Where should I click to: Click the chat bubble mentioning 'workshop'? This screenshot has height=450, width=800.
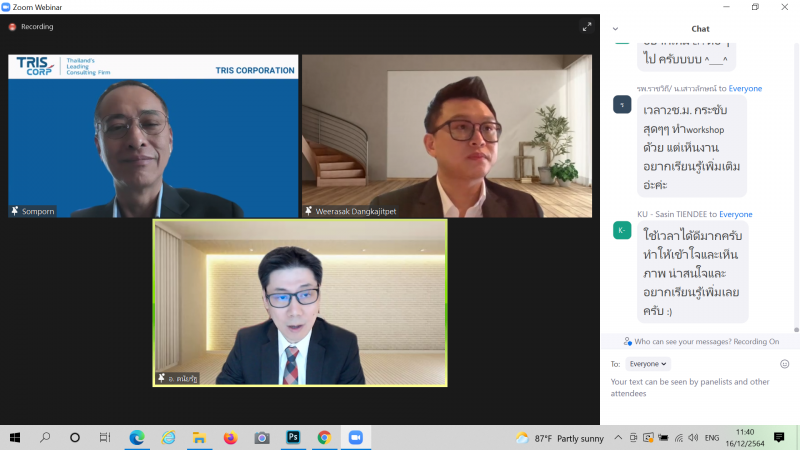(692, 147)
